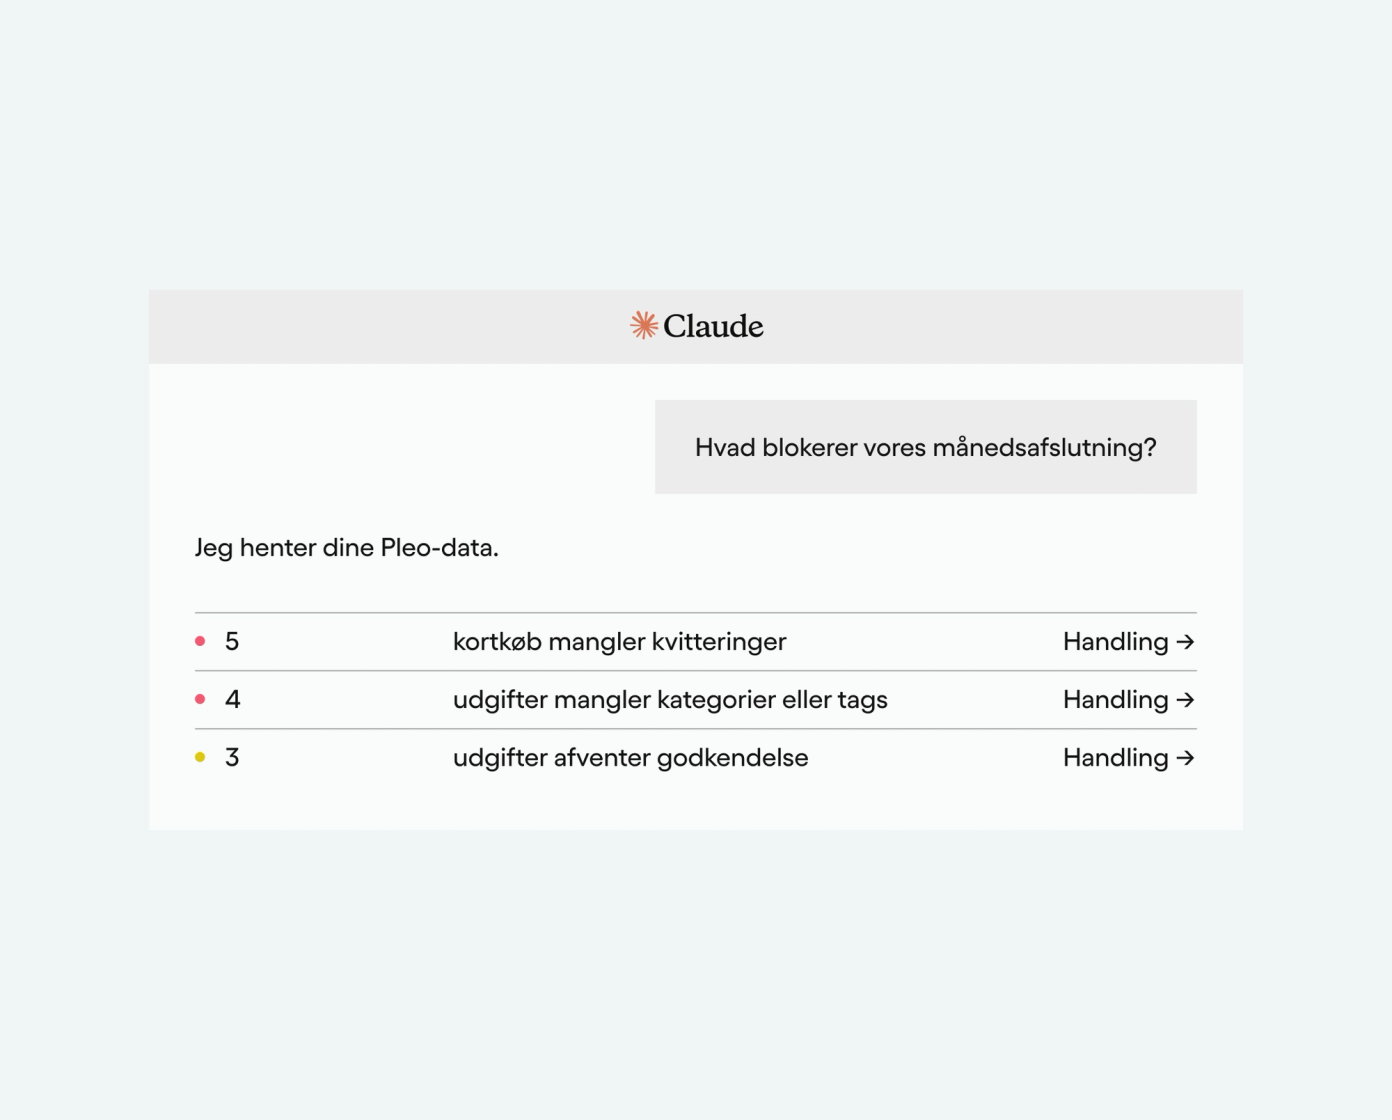
Task: Click the yellow dot beside count 3
Action: [200, 757]
